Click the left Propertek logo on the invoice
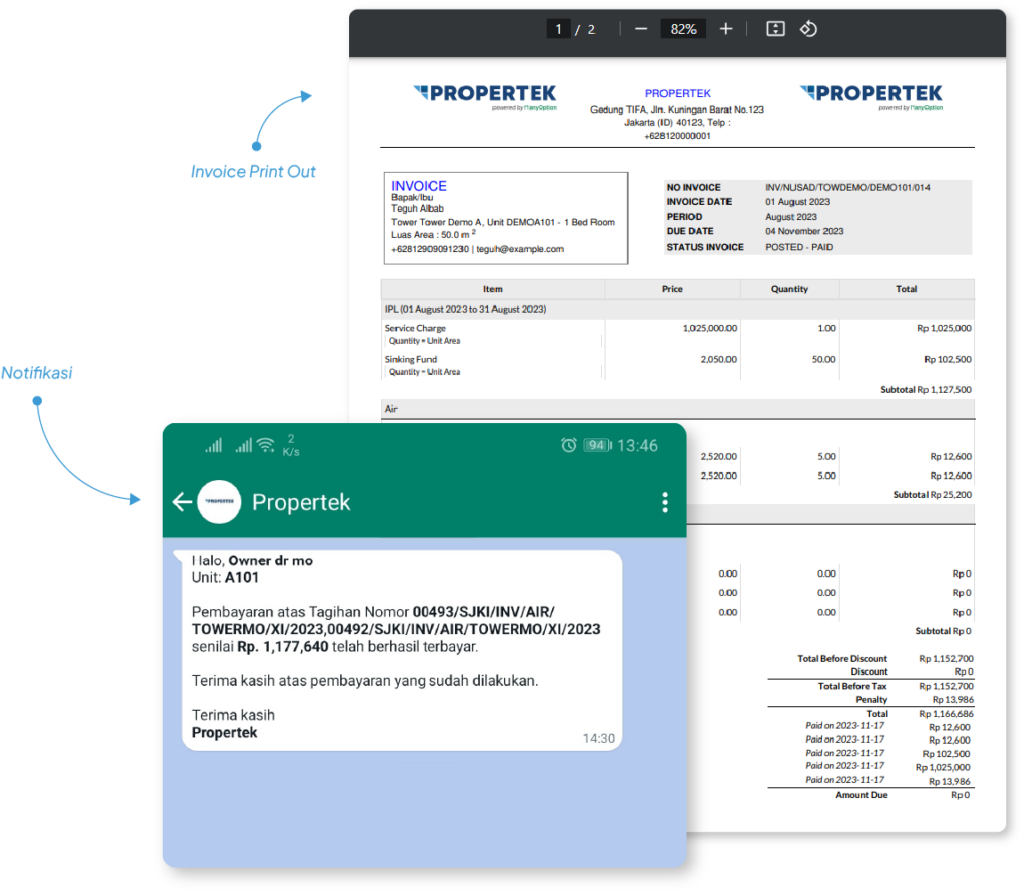The image size is (1024, 896). pyautogui.click(x=485, y=97)
